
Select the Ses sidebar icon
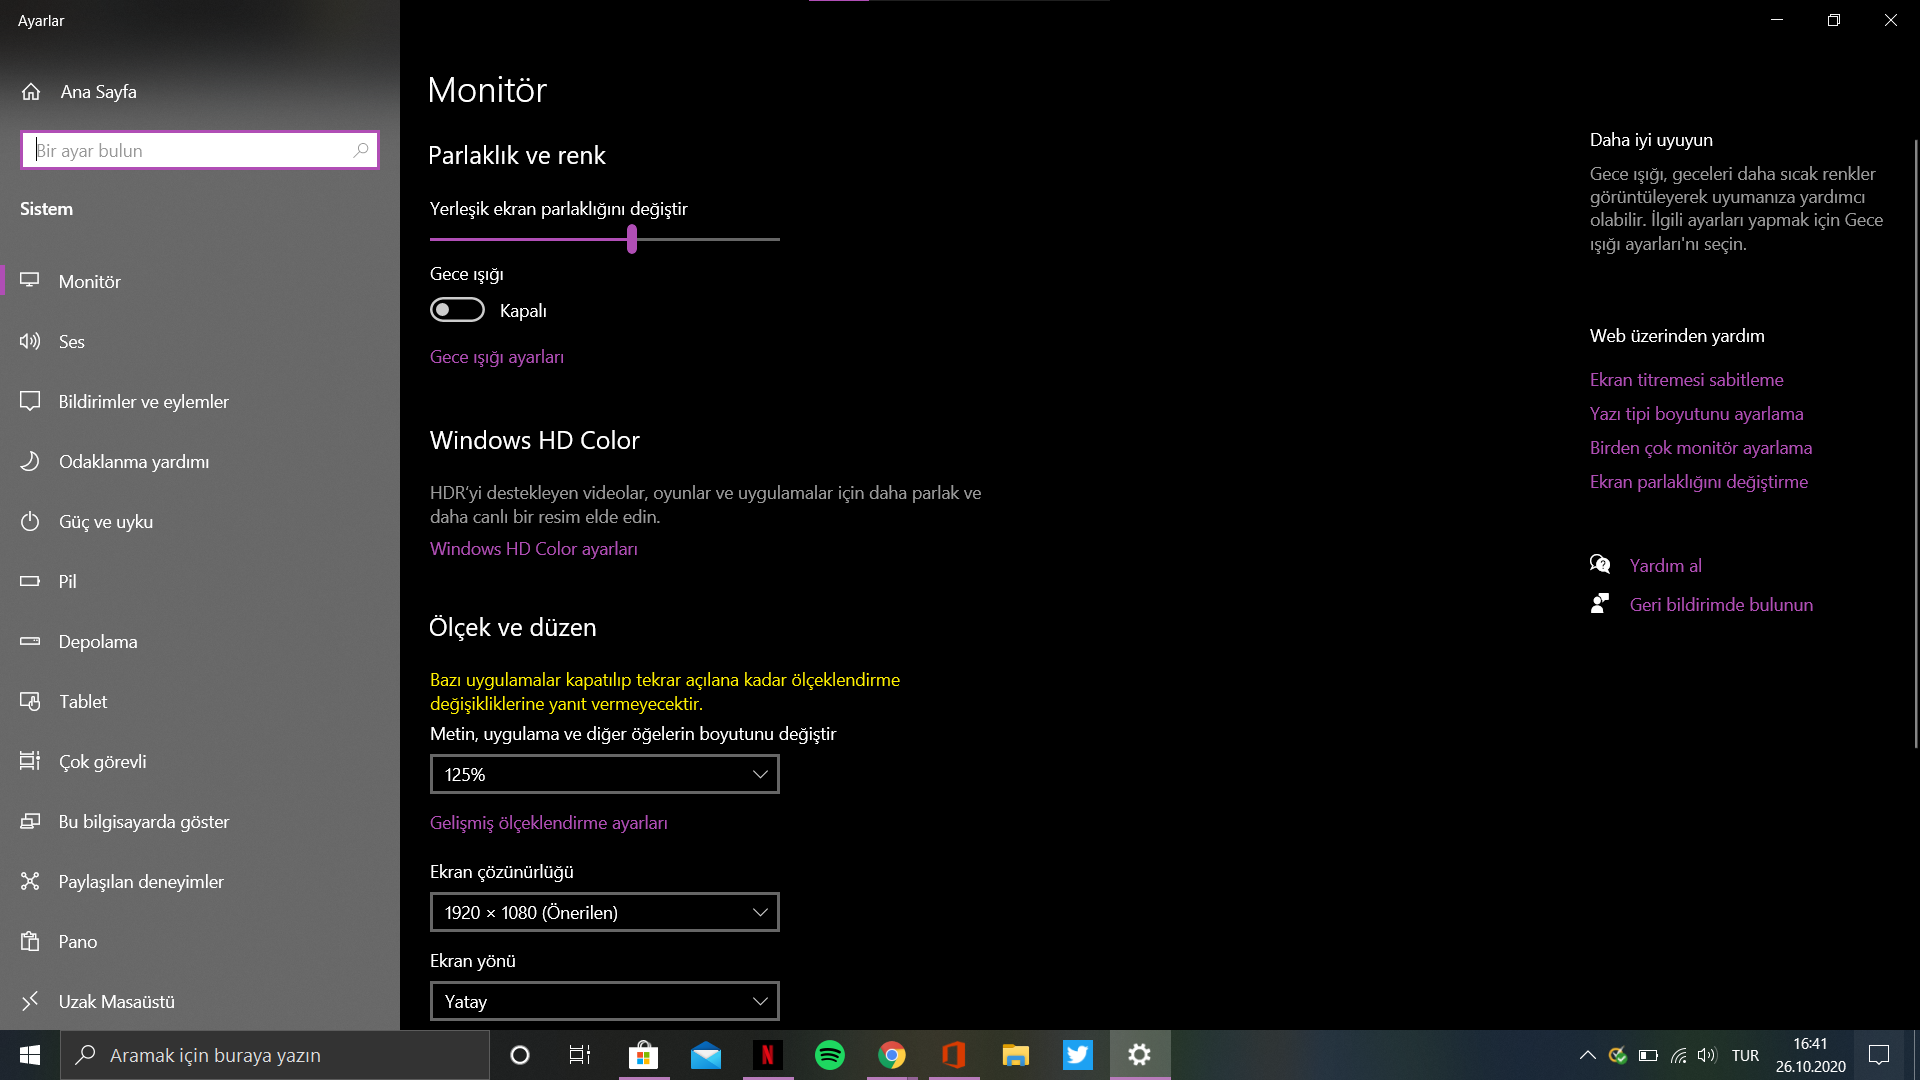click(x=31, y=341)
